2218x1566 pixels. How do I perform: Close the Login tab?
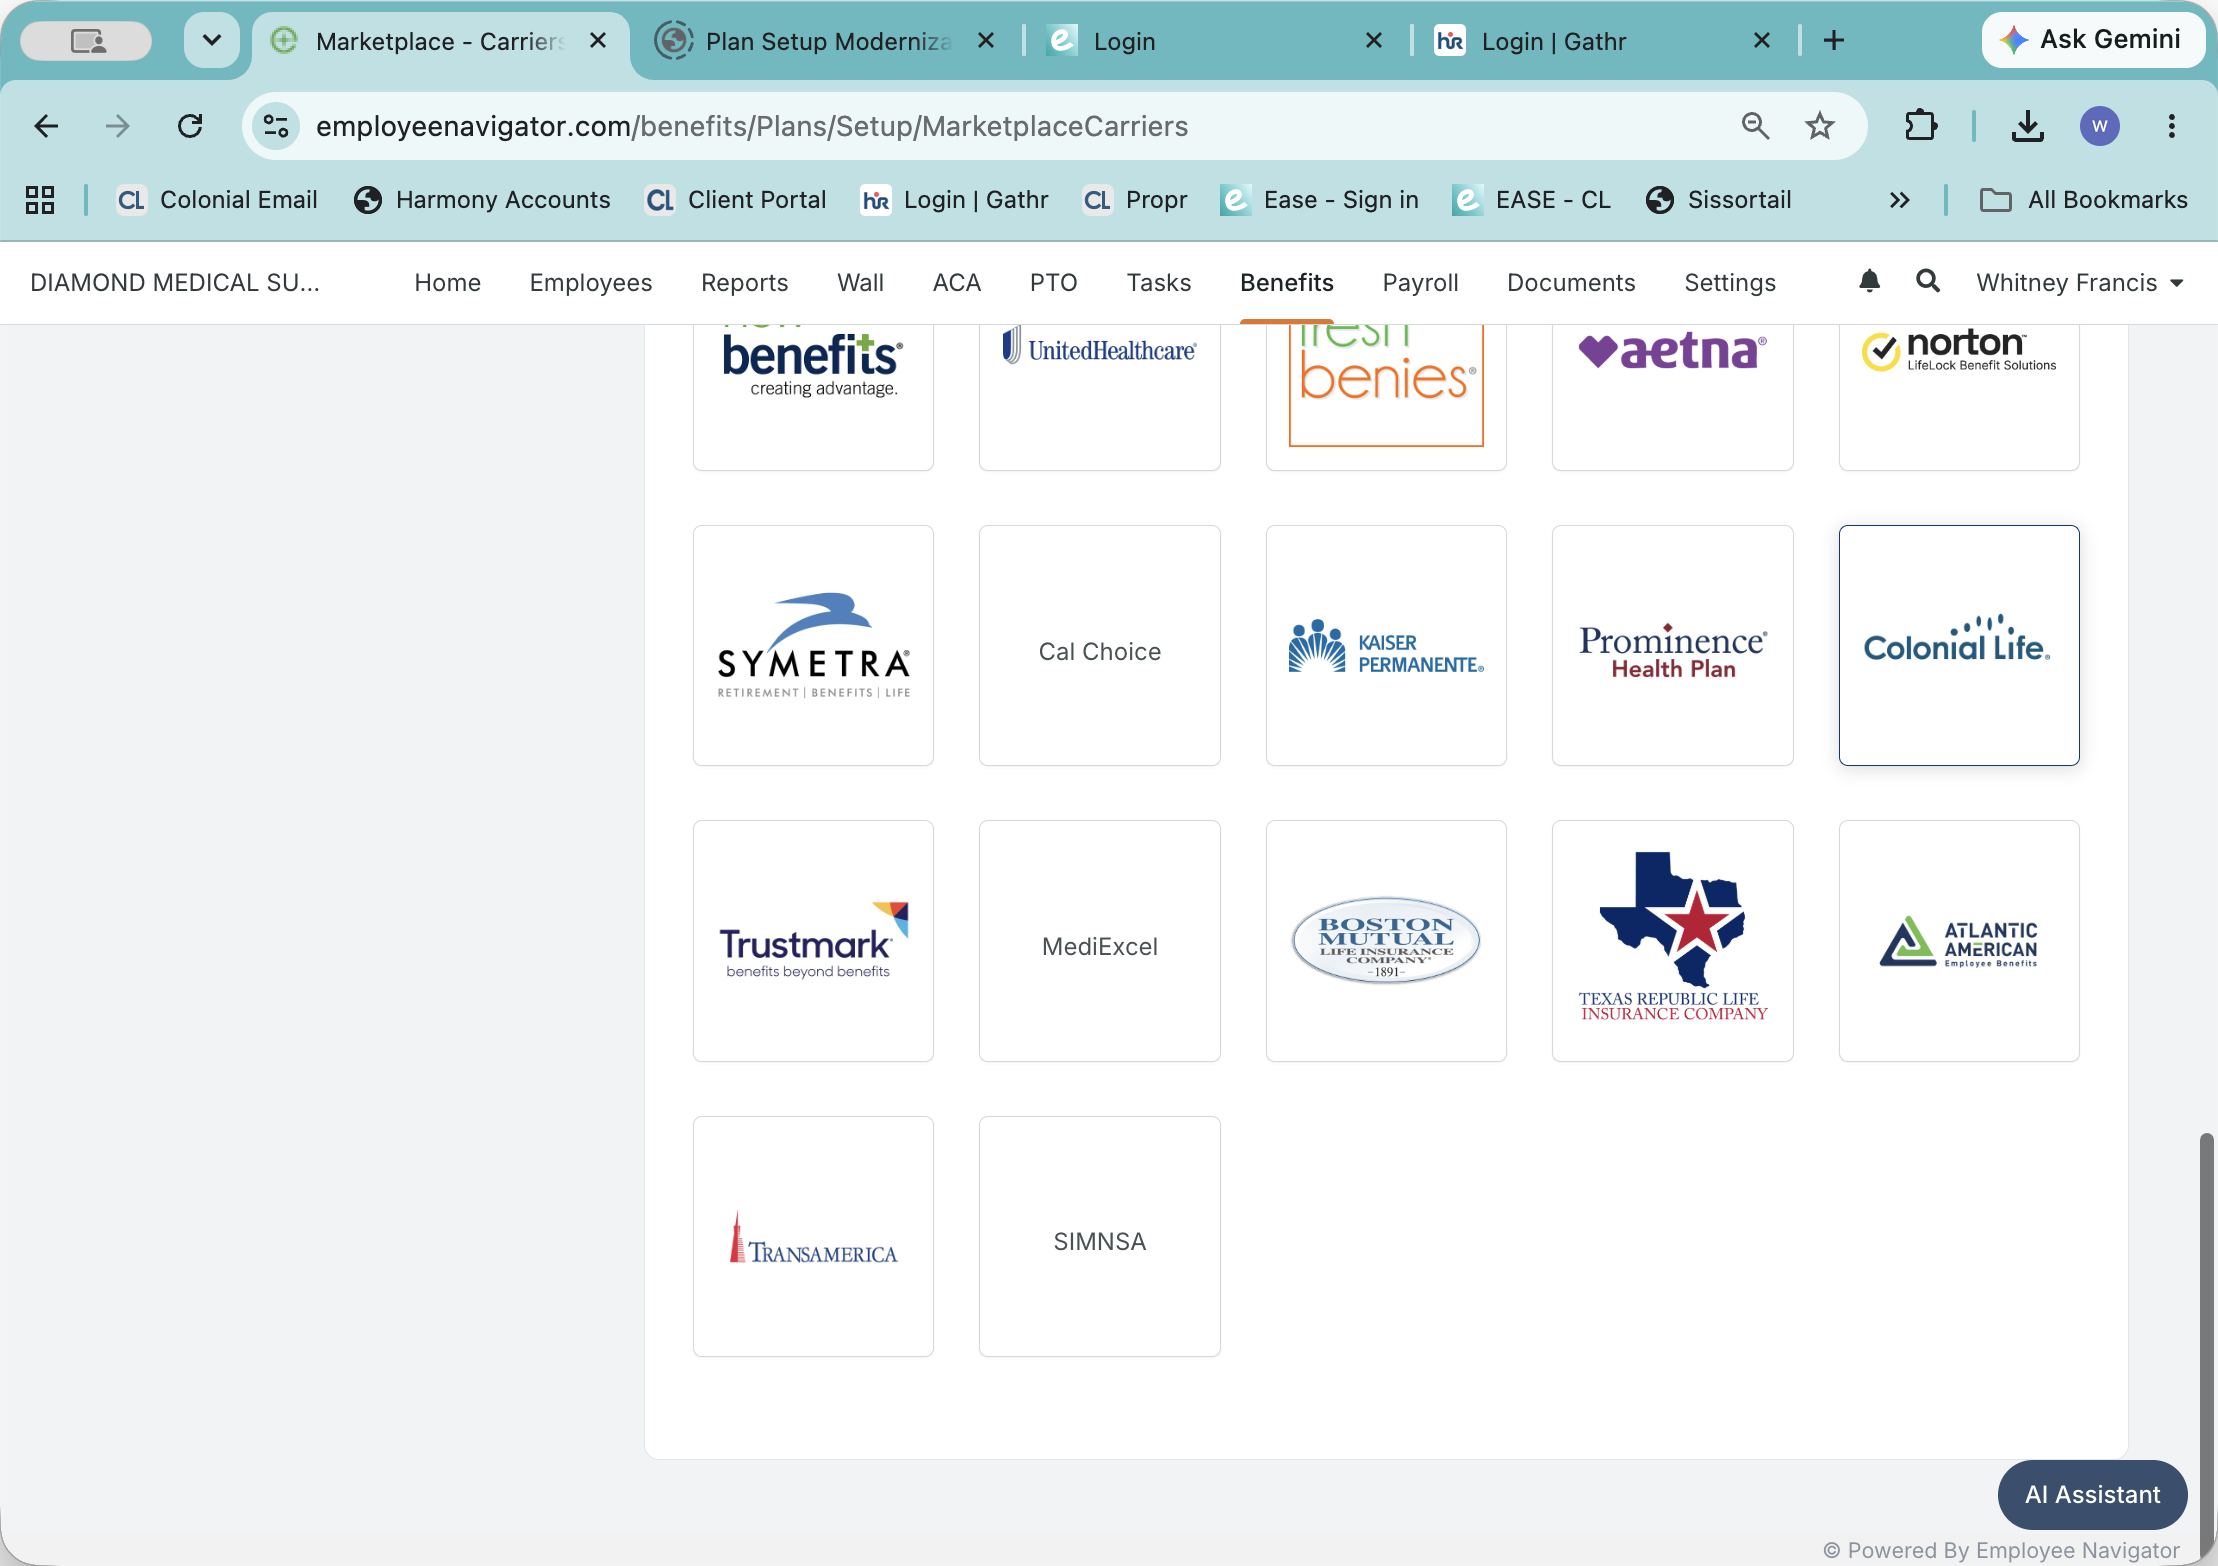point(1374,40)
